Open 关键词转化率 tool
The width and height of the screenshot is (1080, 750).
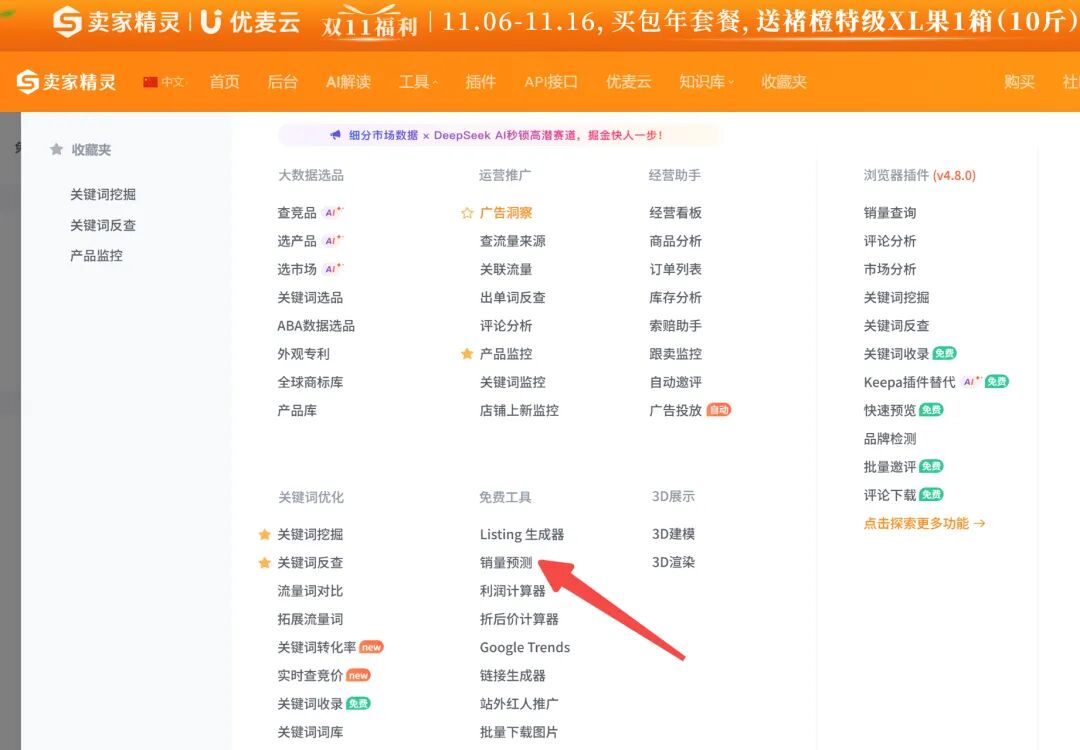(316, 647)
